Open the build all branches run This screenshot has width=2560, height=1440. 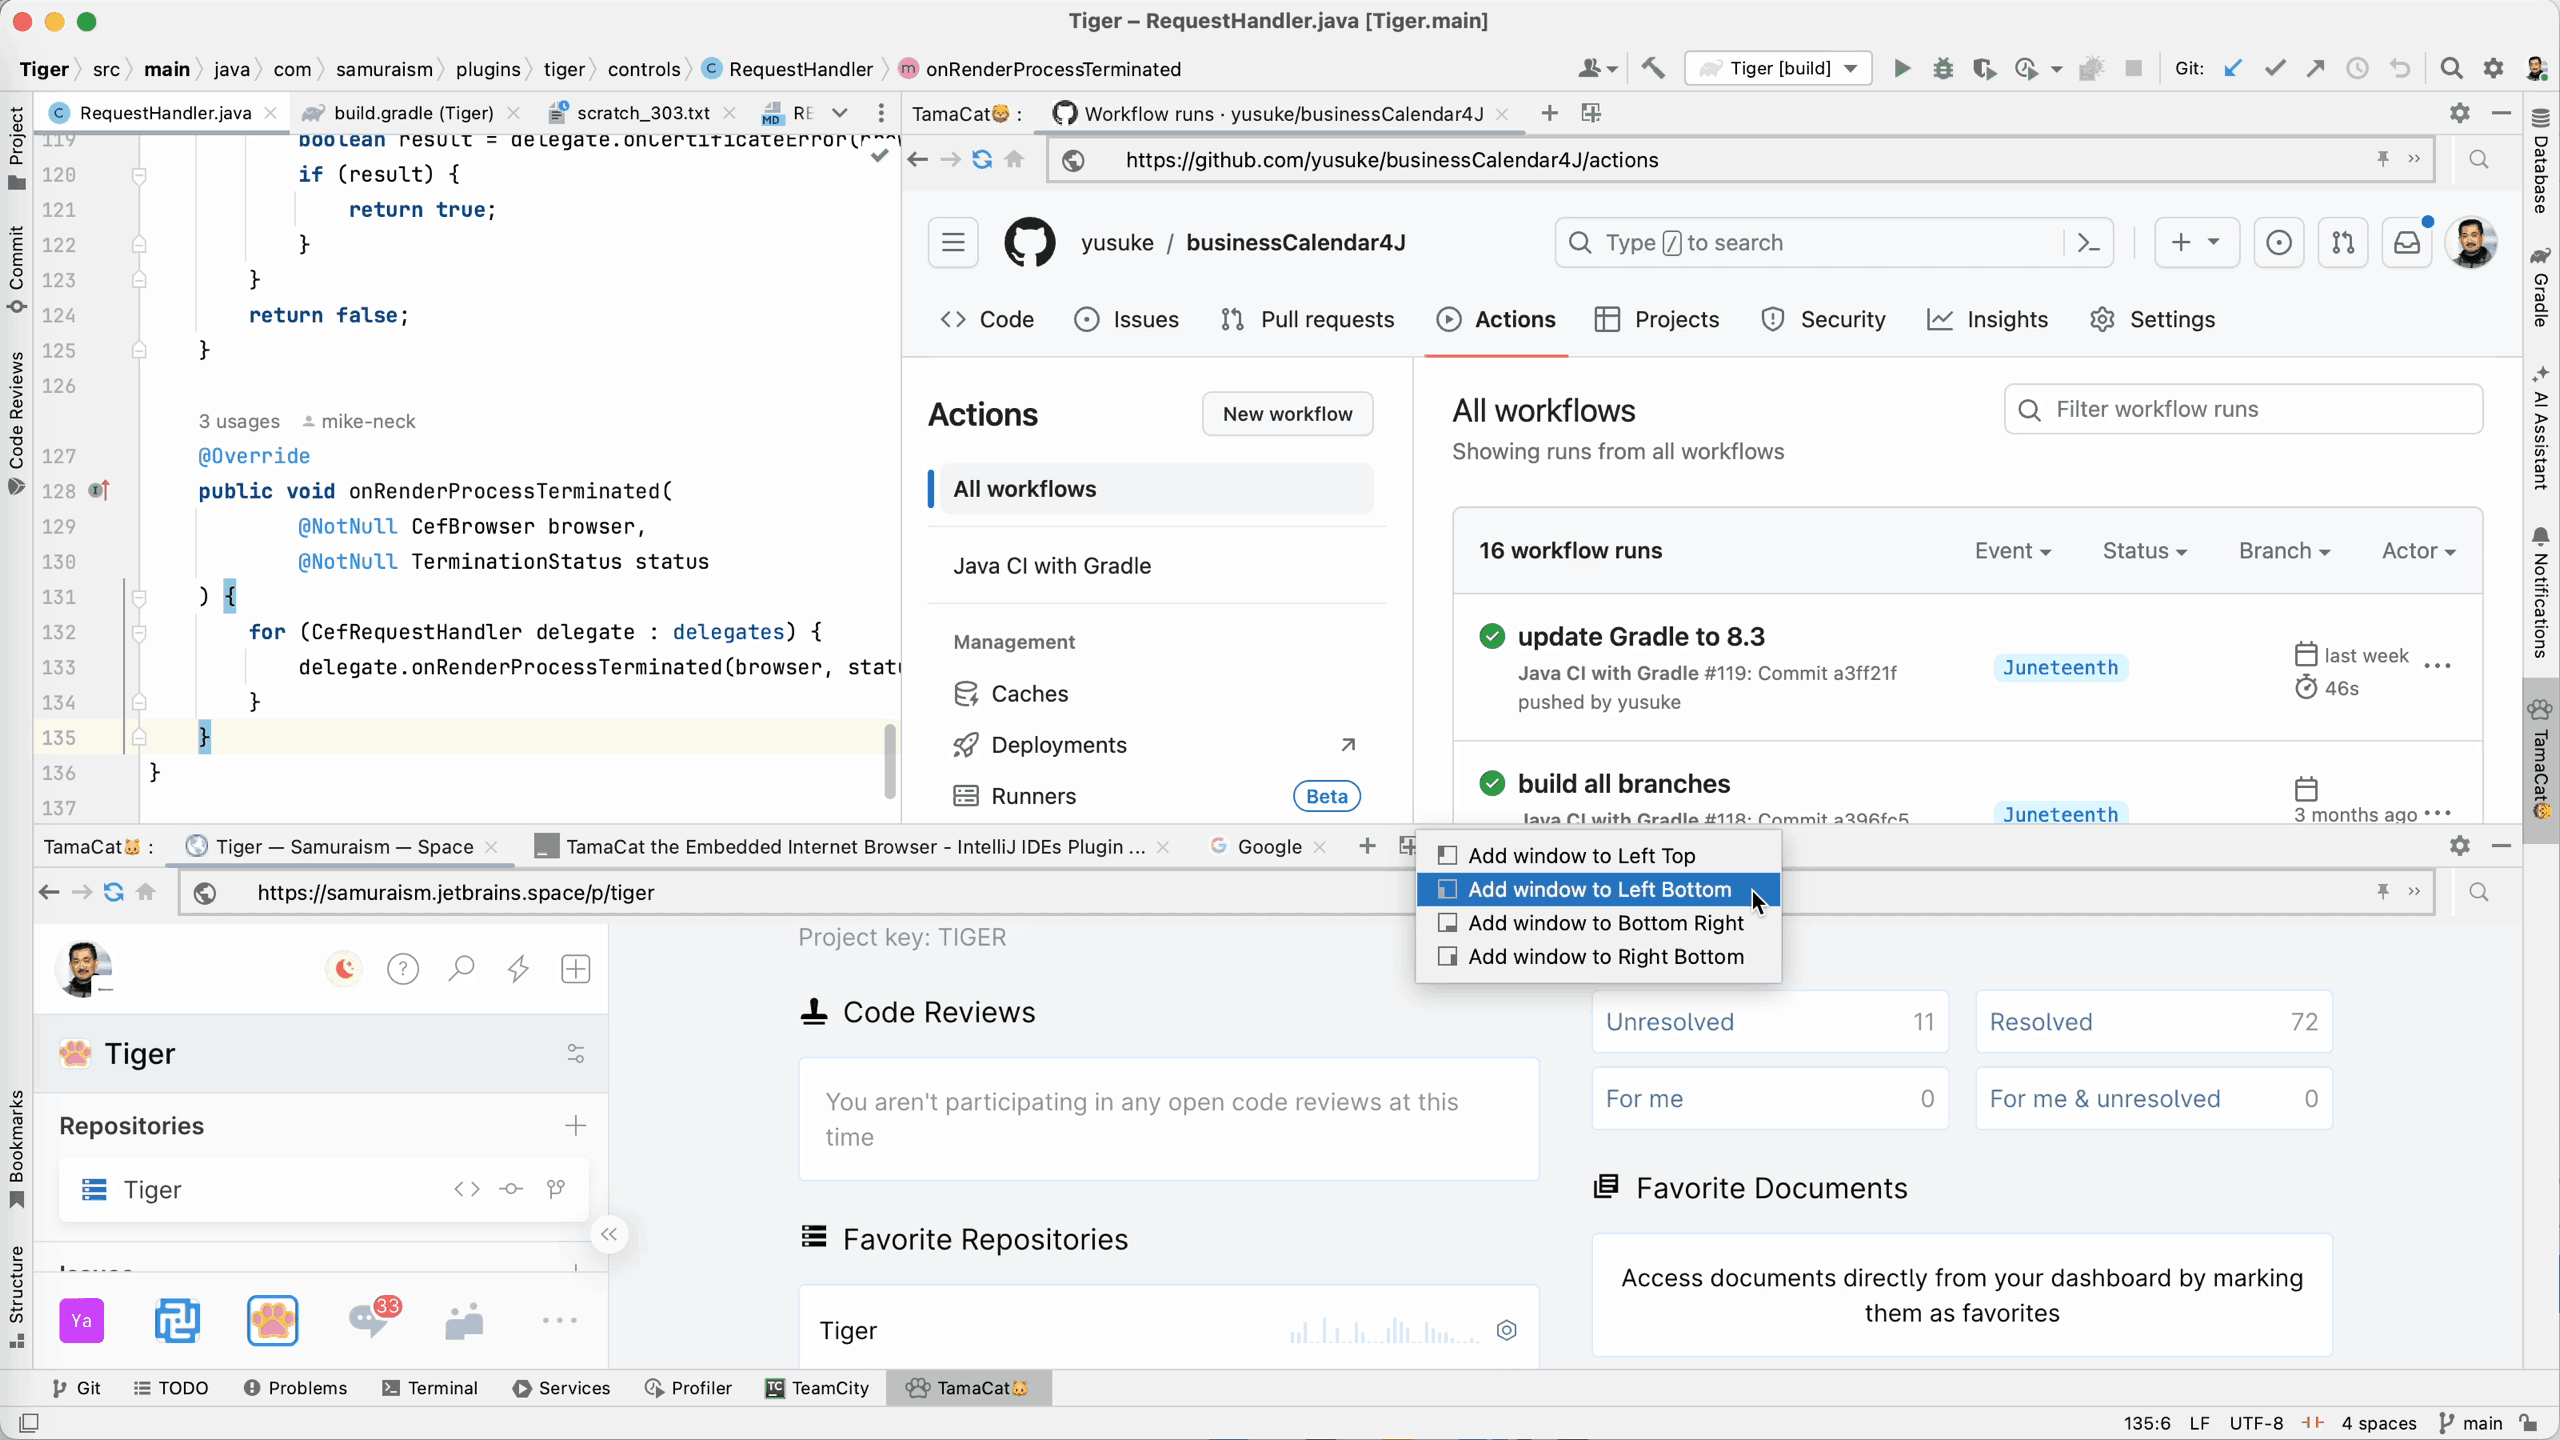1623,784
